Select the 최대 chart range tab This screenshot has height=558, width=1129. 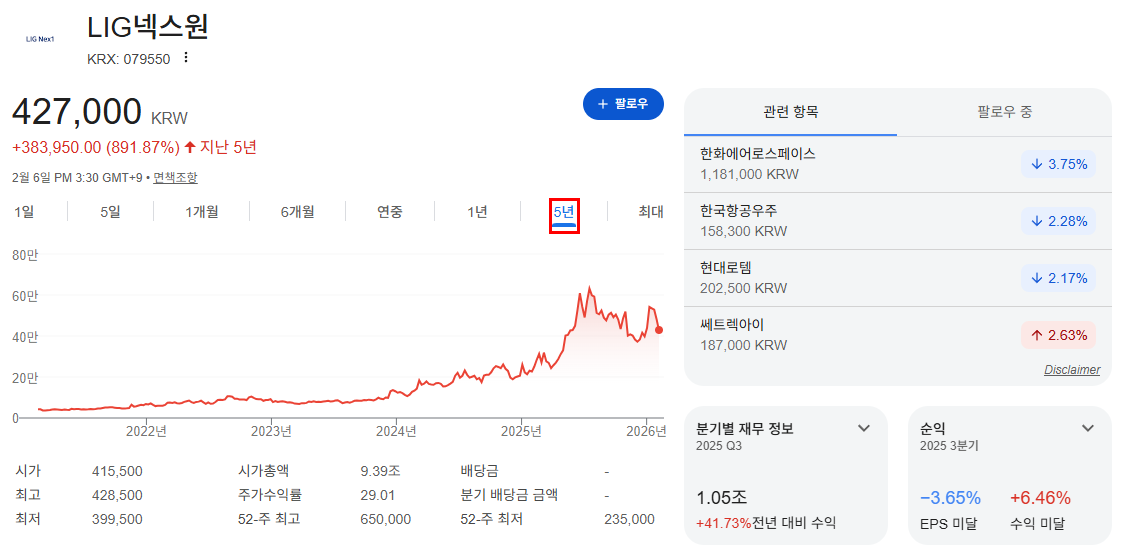coord(650,212)
